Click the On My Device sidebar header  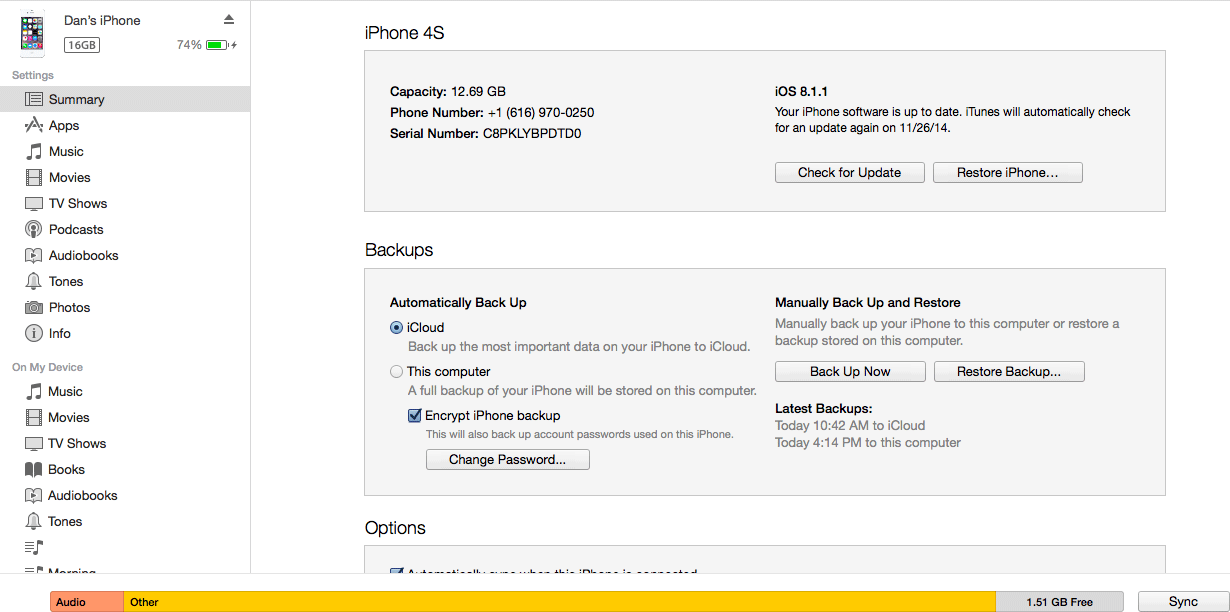point(47,367)
